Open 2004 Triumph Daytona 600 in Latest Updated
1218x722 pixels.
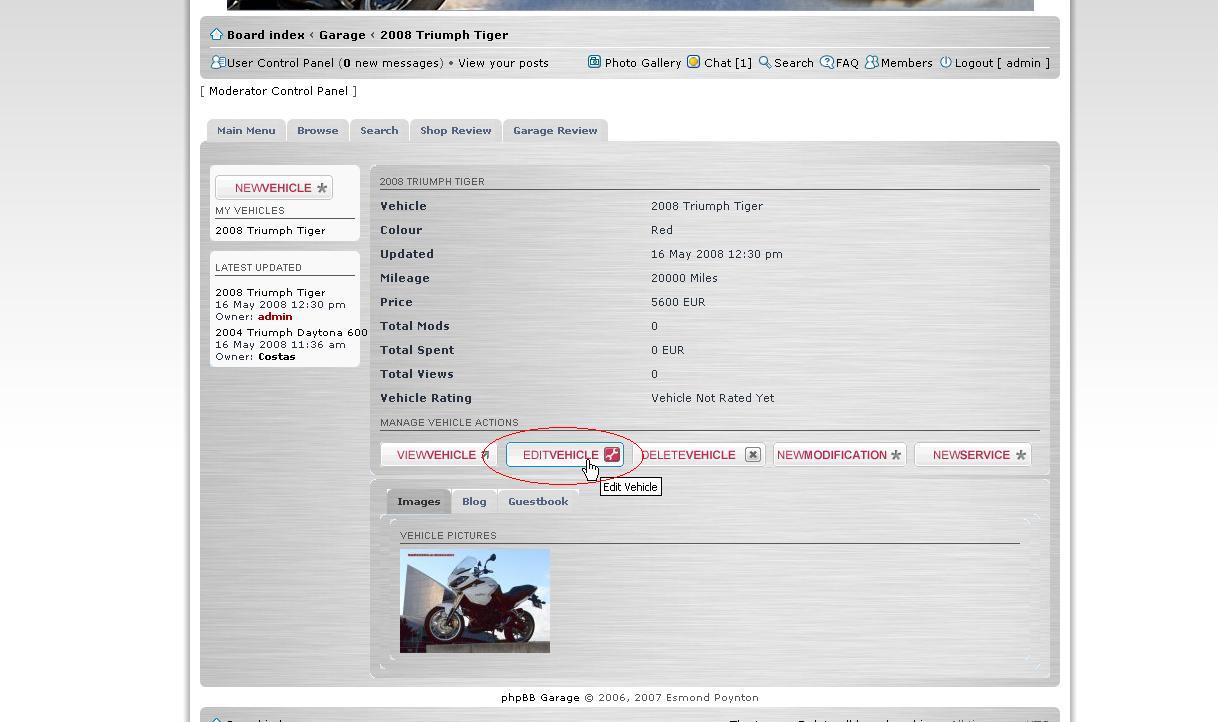(x=291, y=333)
